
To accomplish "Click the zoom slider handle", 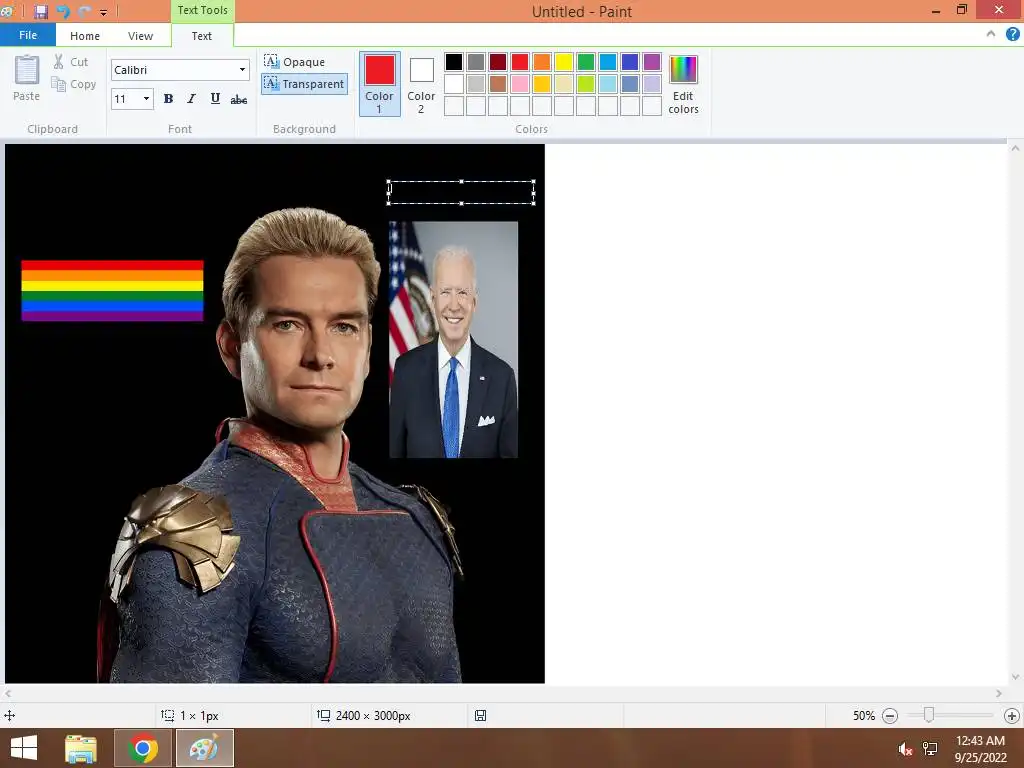I will point(929,716).
